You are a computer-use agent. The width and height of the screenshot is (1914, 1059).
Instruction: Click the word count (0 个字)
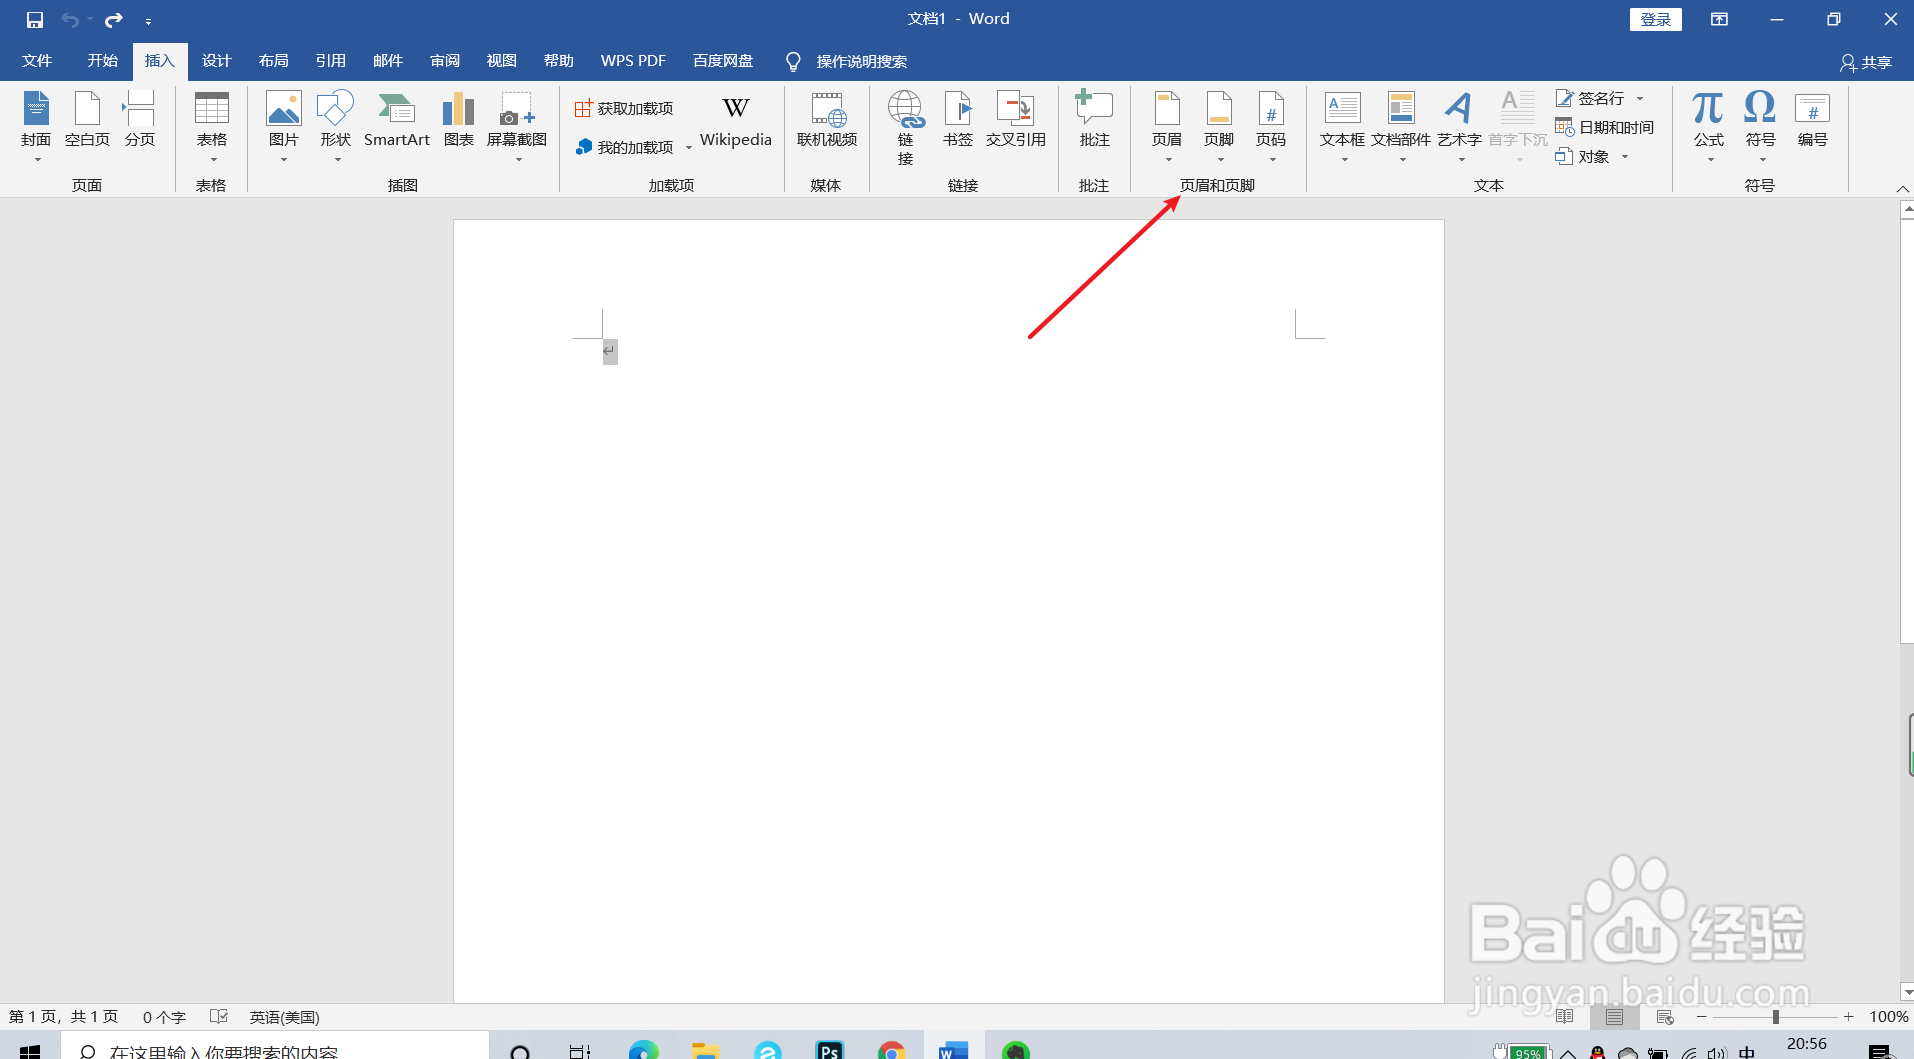[x=164, y=1016]
